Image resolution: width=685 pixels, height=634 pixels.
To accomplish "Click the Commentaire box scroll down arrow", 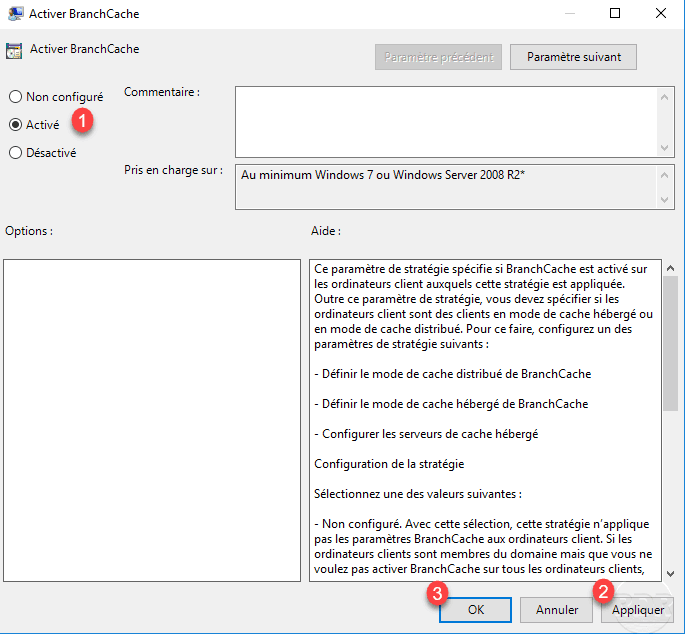I will pos(664,148).
